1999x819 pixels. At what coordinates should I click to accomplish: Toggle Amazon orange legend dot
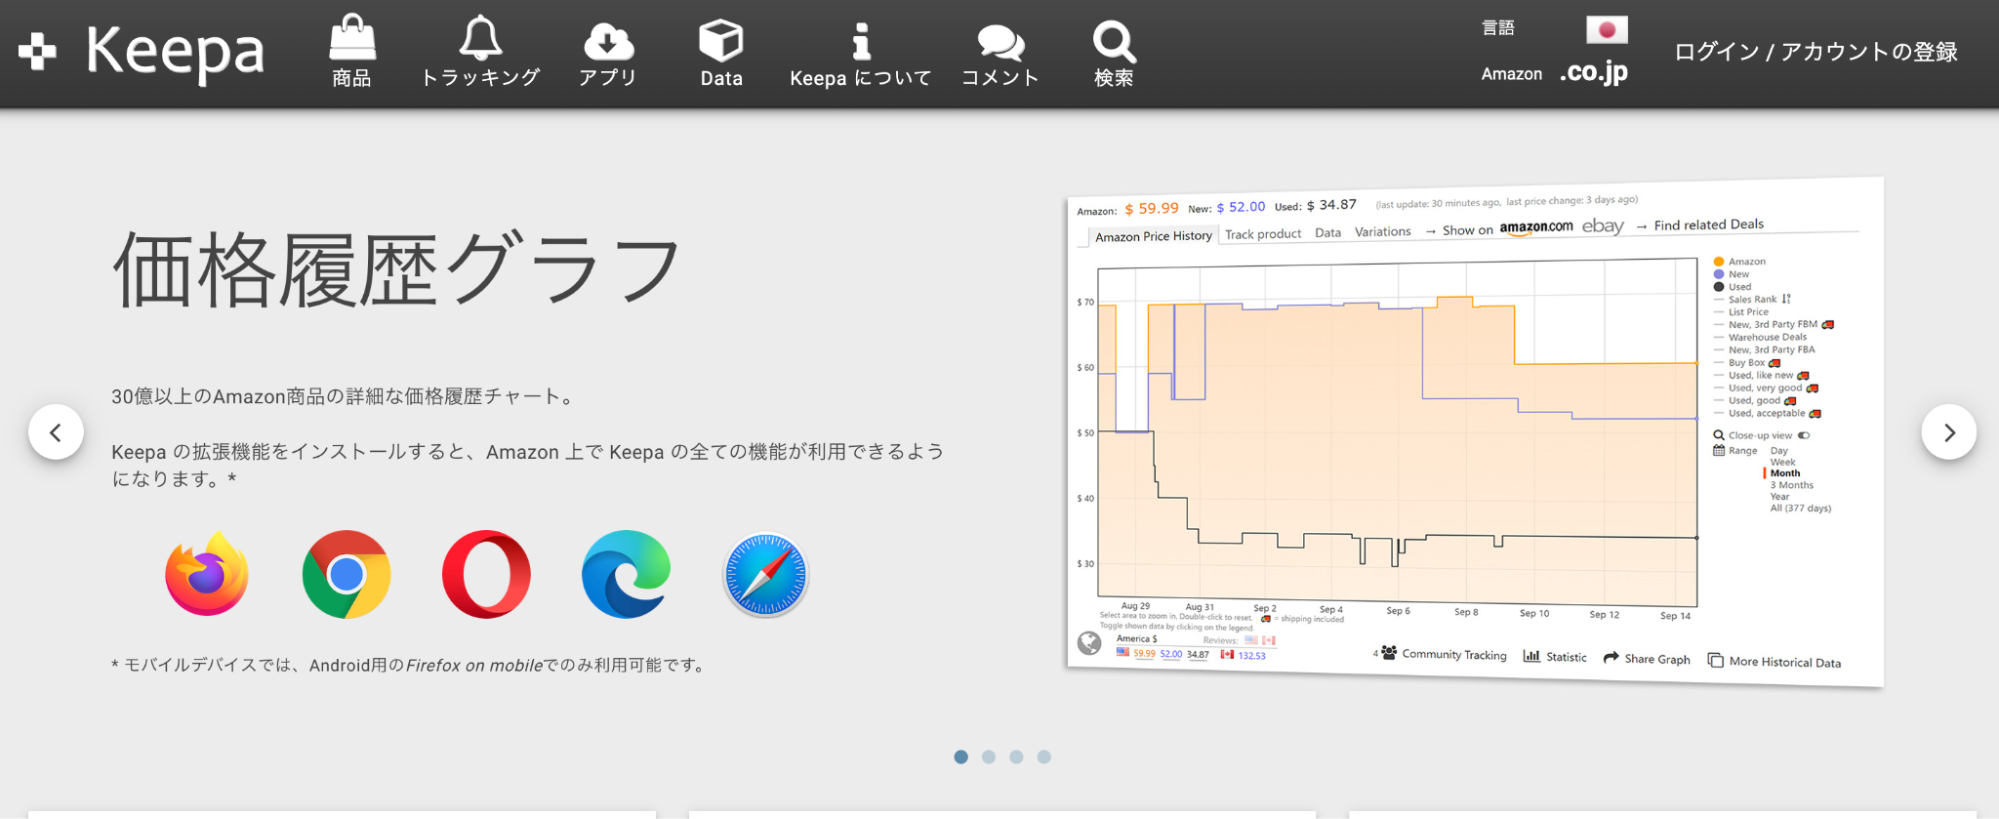click(1719, 261)
